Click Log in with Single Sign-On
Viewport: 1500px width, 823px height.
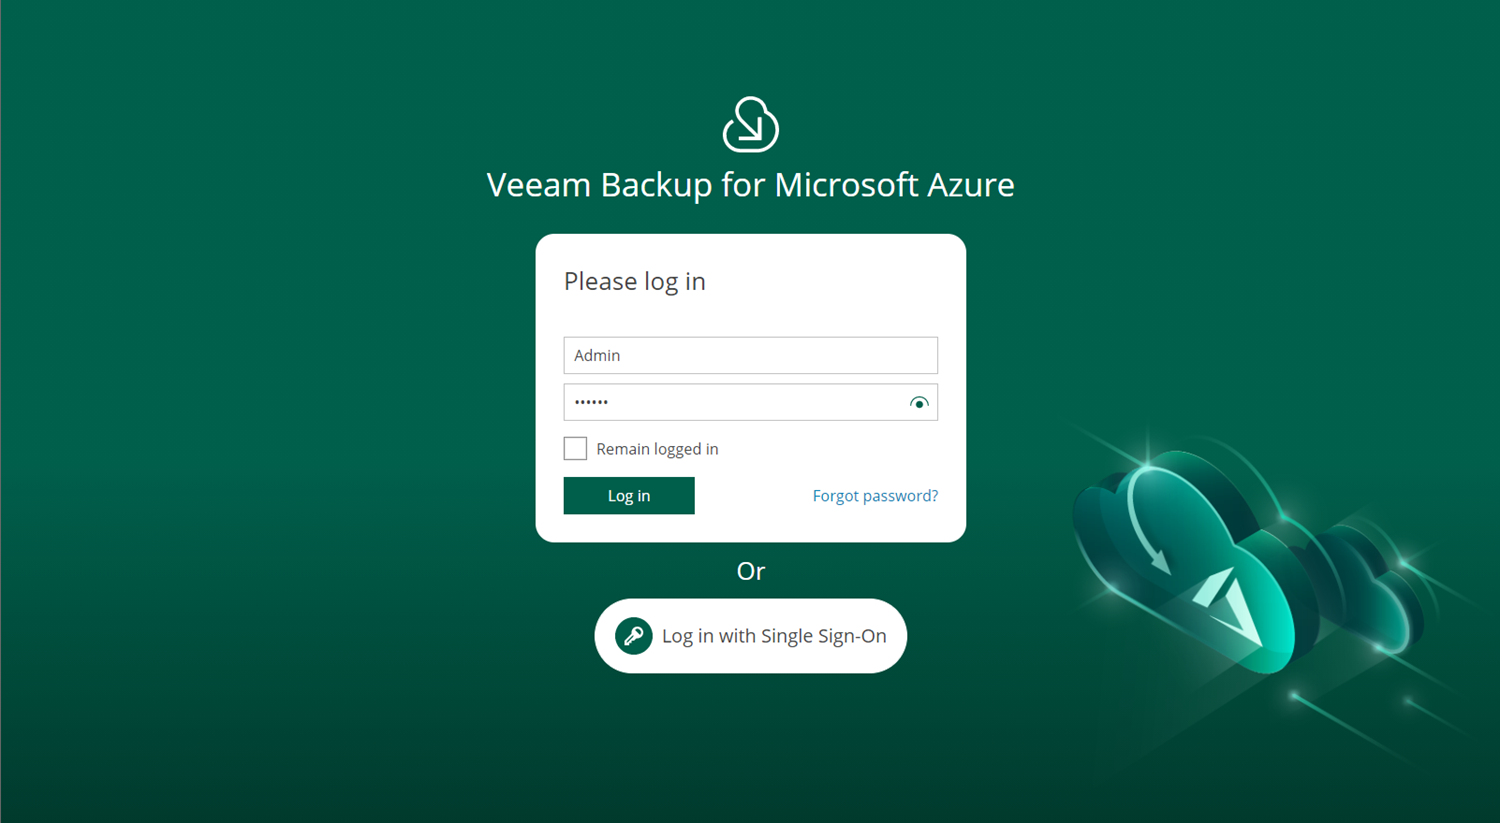tap(751, 636)
